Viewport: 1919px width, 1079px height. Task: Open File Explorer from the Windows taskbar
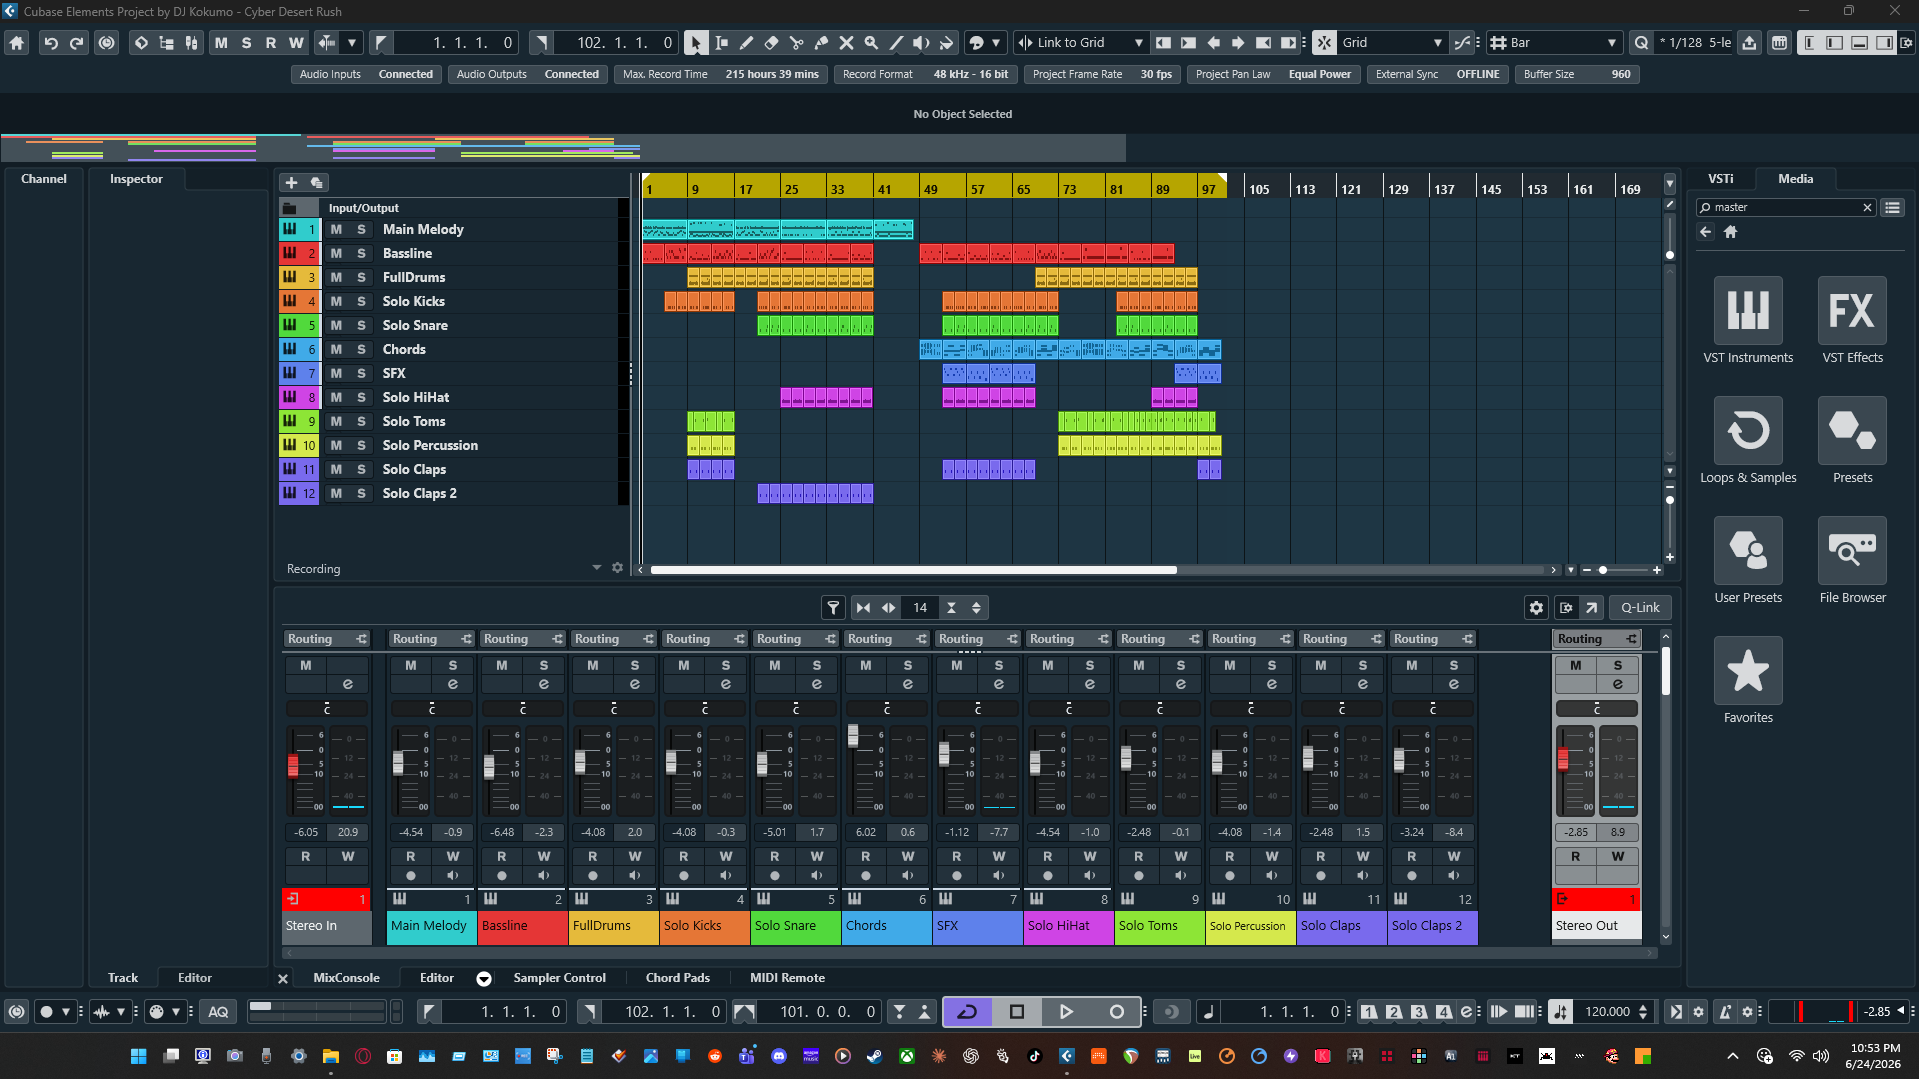[x=330, y=1056]
